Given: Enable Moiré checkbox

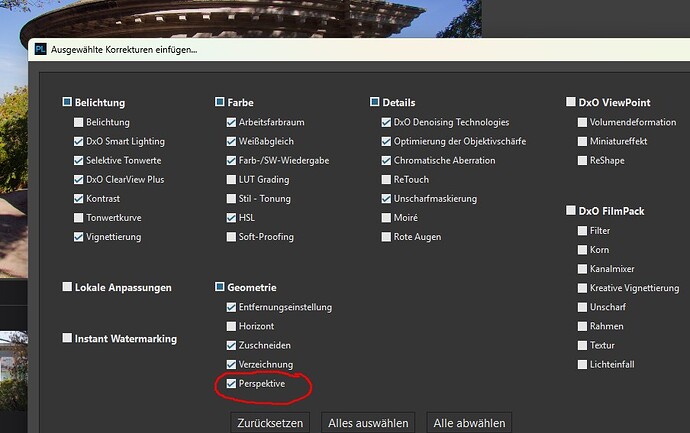Looking at the screenshot, I should [386, 217].
